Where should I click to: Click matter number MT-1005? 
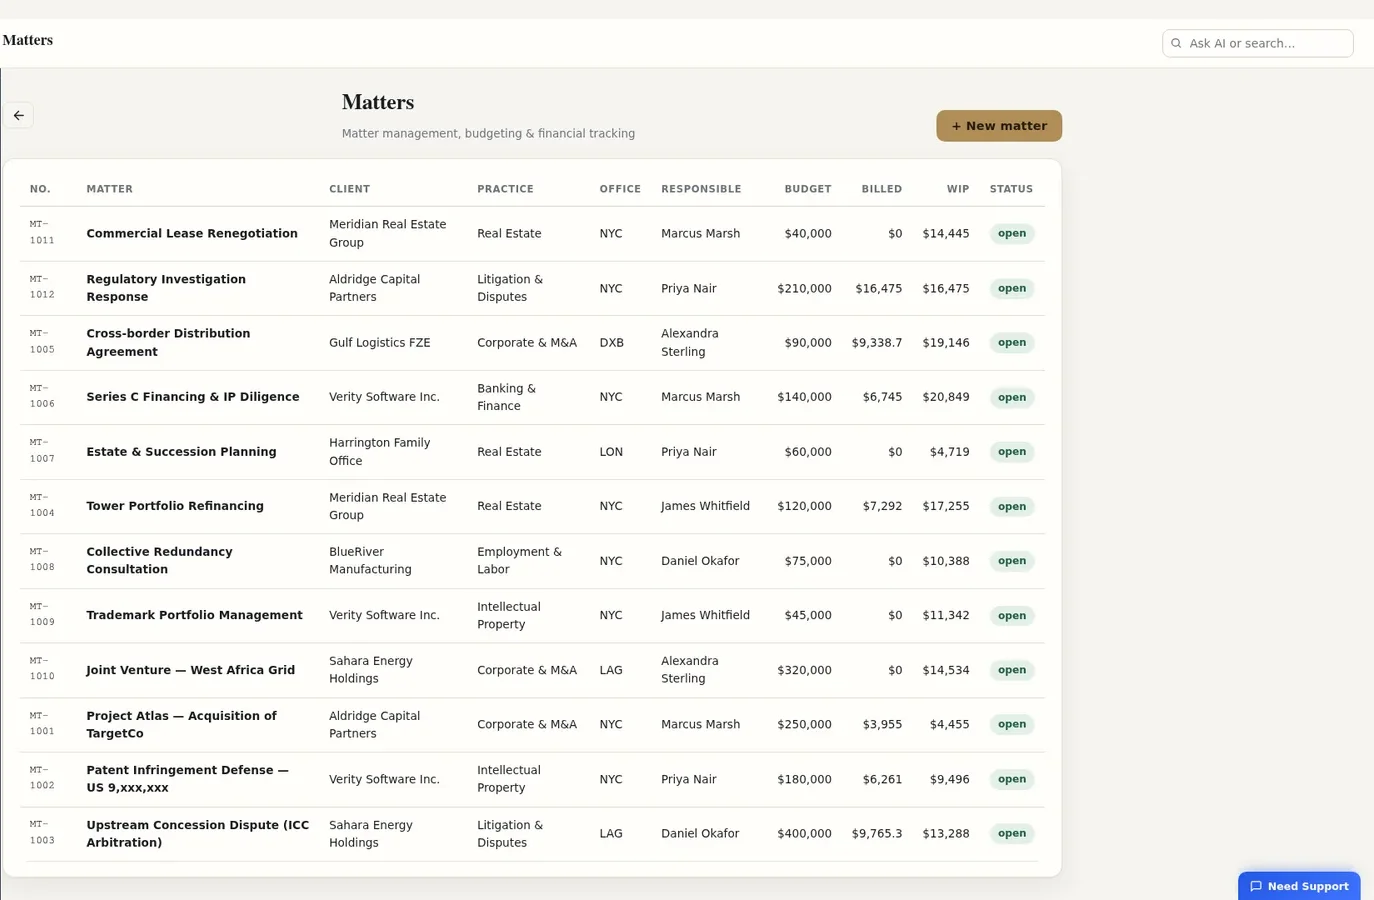[42, 342]
